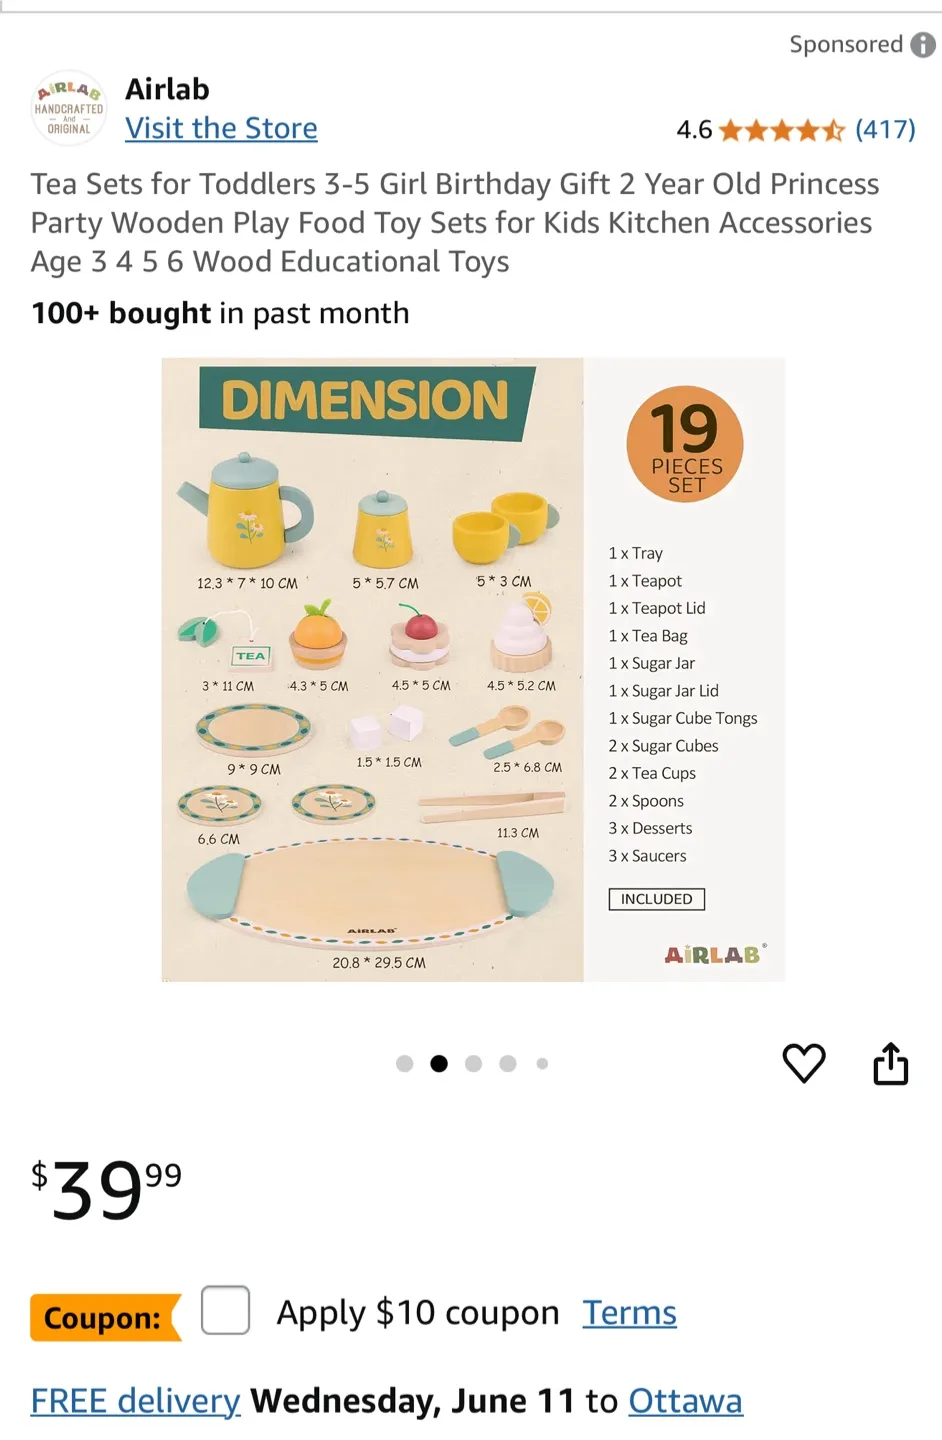Click the upload-style share arrow icon

[890, 1063]
